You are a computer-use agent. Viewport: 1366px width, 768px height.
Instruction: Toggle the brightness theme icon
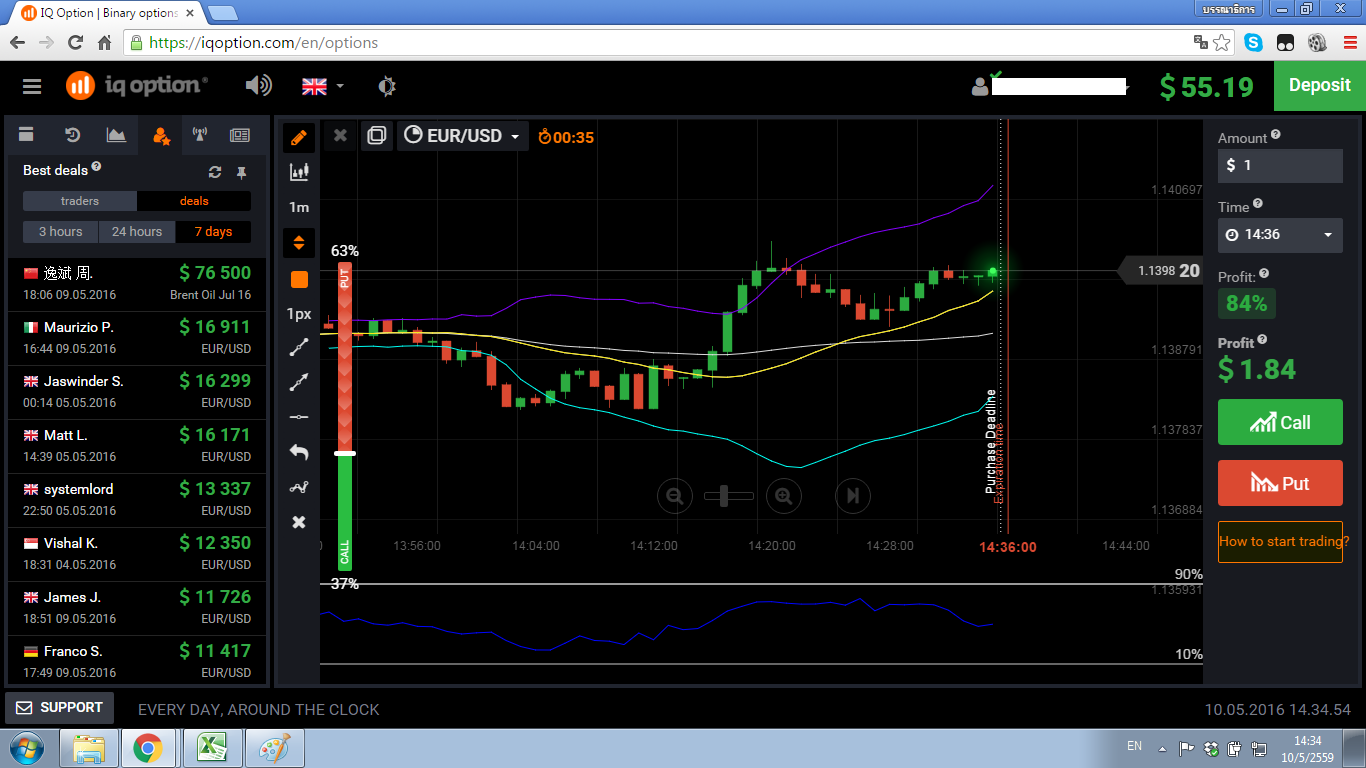pyautogui.click(x=387, y=86)
